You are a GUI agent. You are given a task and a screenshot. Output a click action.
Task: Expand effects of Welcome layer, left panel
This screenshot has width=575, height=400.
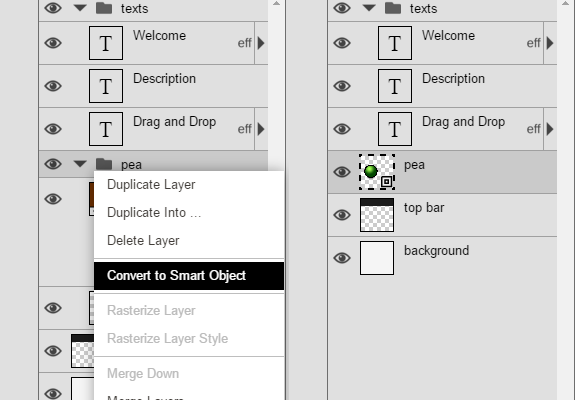(x=261, y=43)
